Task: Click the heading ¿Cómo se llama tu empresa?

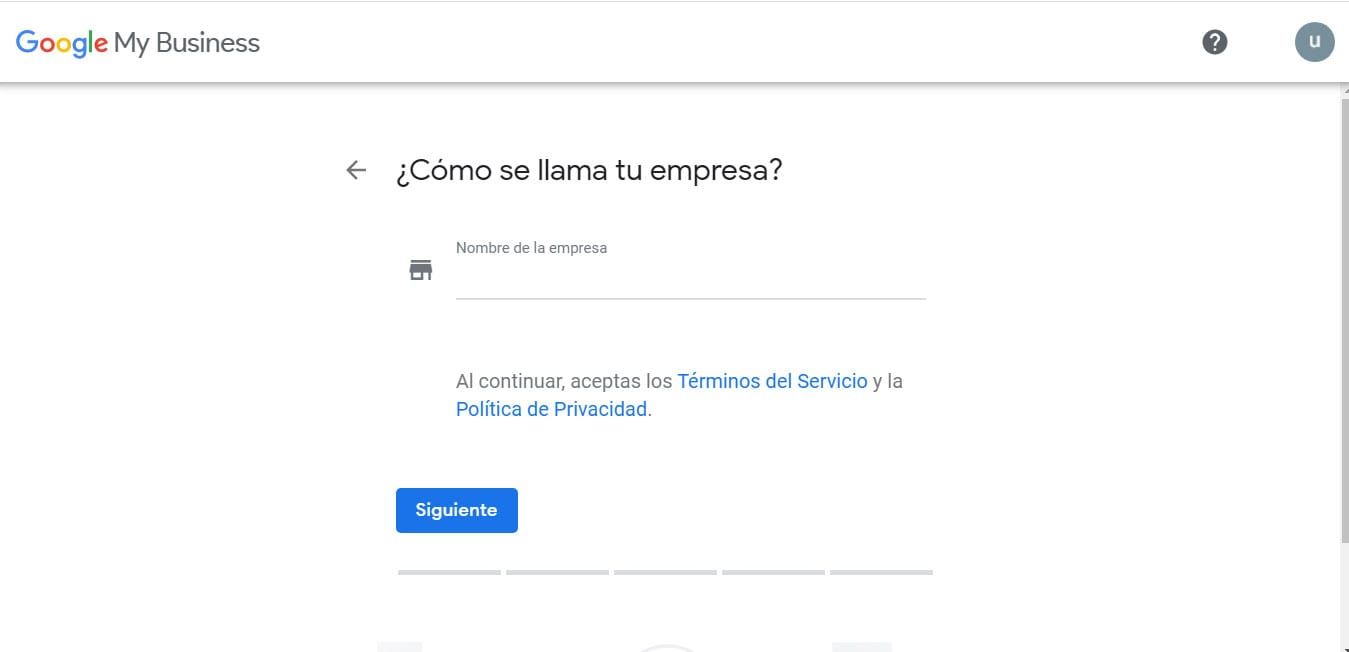Action: 589,170
